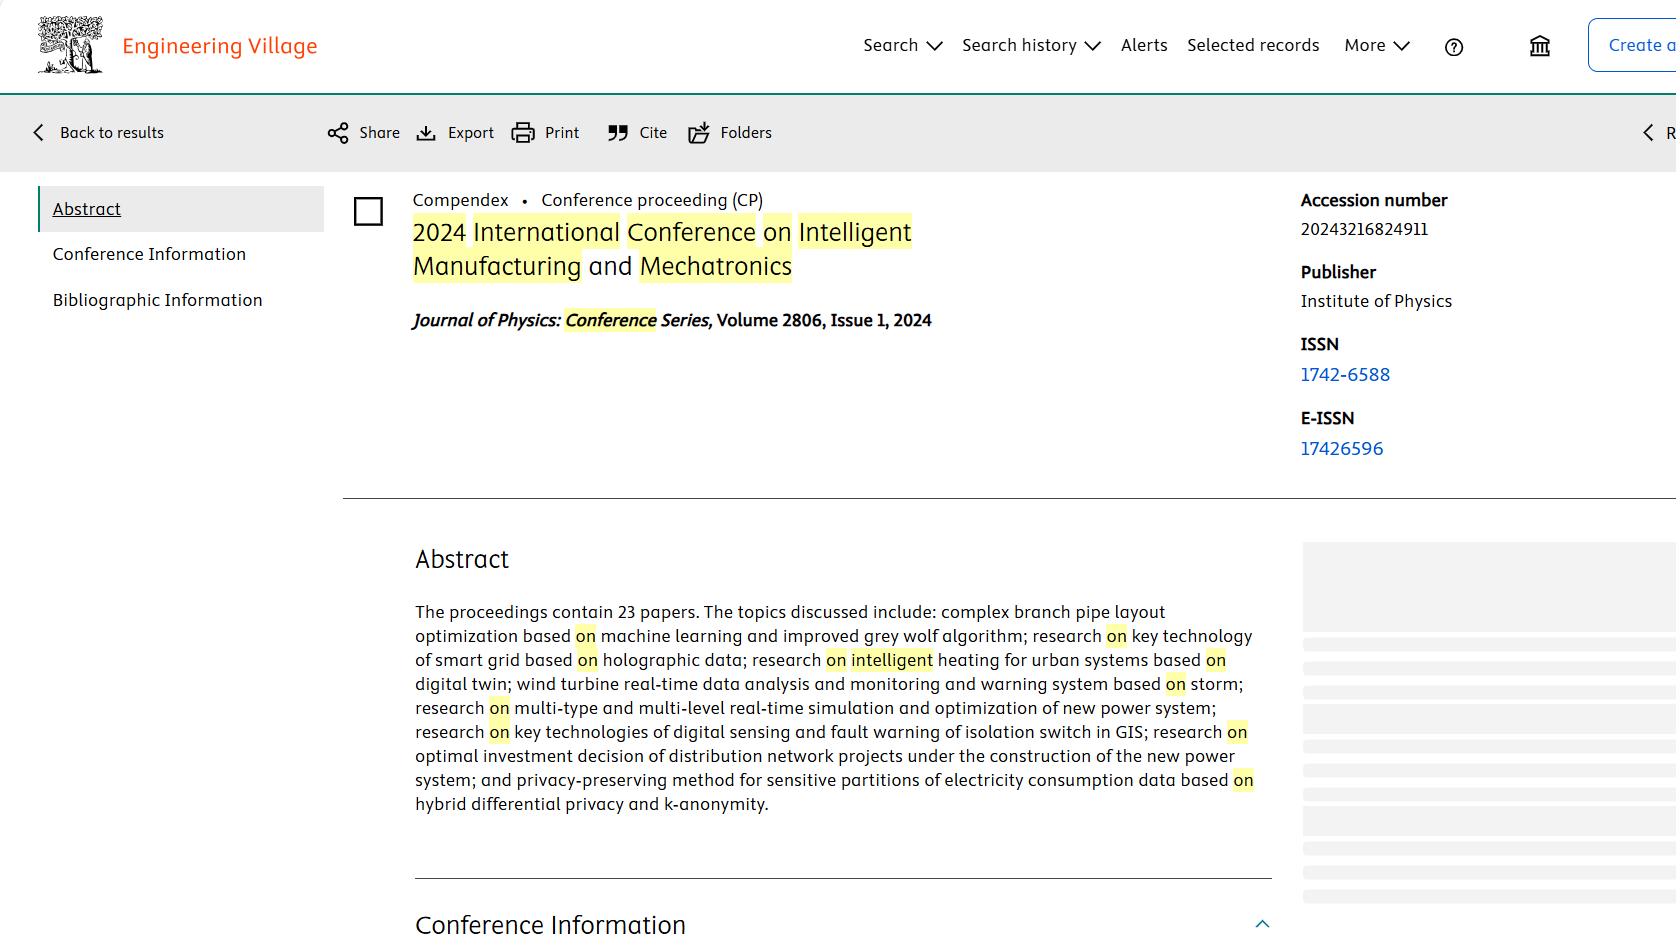
Task: Click the ISSN link 1742-6588
Action: point(1344,375)
